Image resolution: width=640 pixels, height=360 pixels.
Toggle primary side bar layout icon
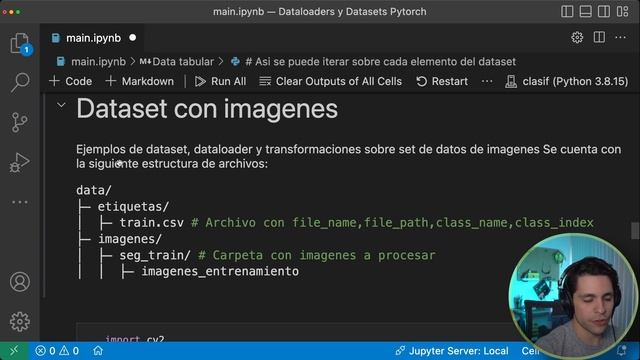click(567, 11)
